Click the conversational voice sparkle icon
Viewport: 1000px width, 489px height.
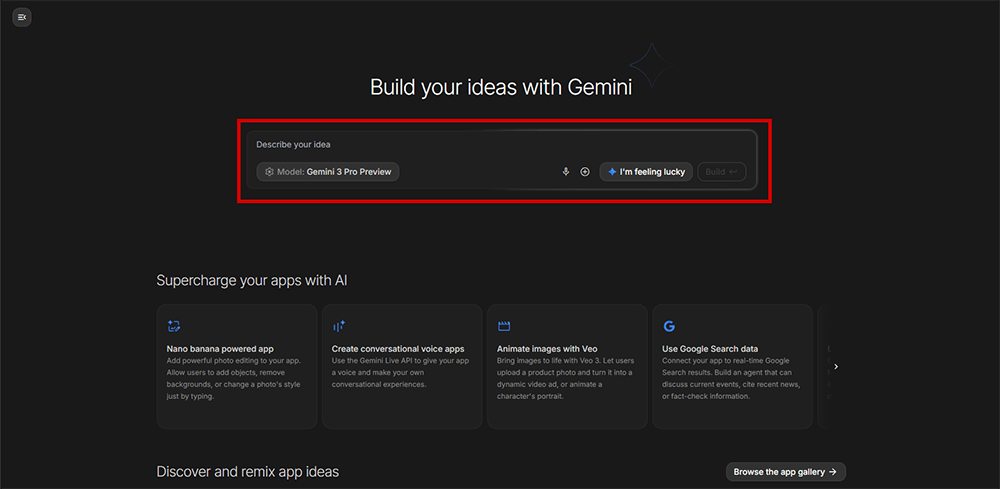coord(339,326)
